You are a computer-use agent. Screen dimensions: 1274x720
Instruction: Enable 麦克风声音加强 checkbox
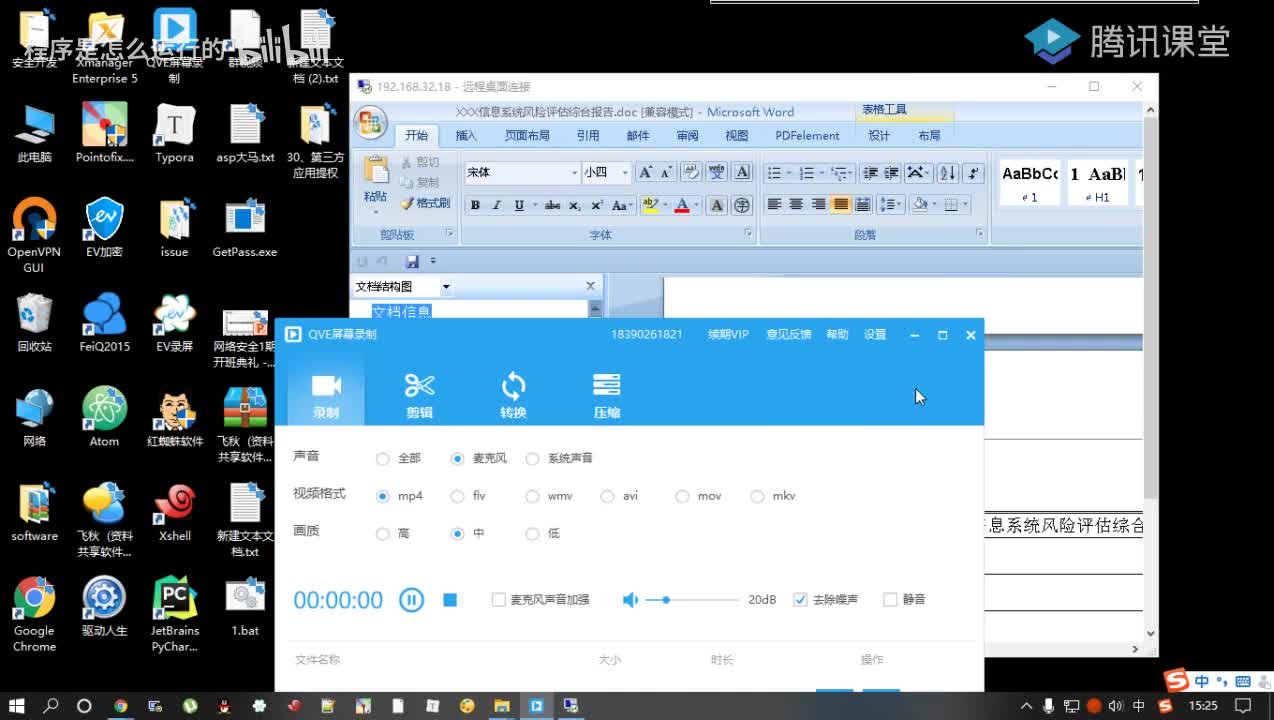499,600
